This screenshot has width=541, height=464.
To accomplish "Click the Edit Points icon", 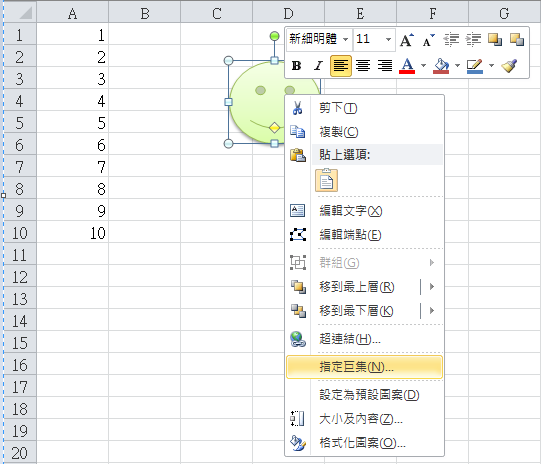I will click(297, 235).
